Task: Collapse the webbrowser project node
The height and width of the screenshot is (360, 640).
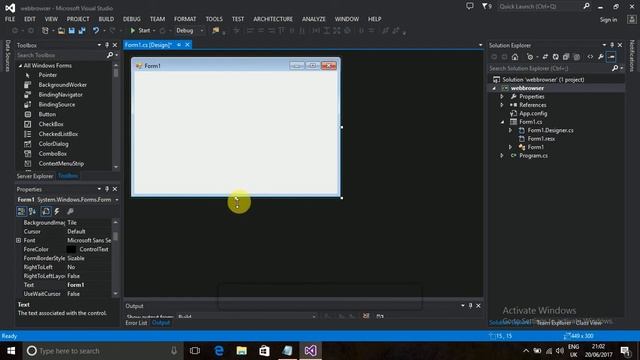Action: tap(494, 88)
